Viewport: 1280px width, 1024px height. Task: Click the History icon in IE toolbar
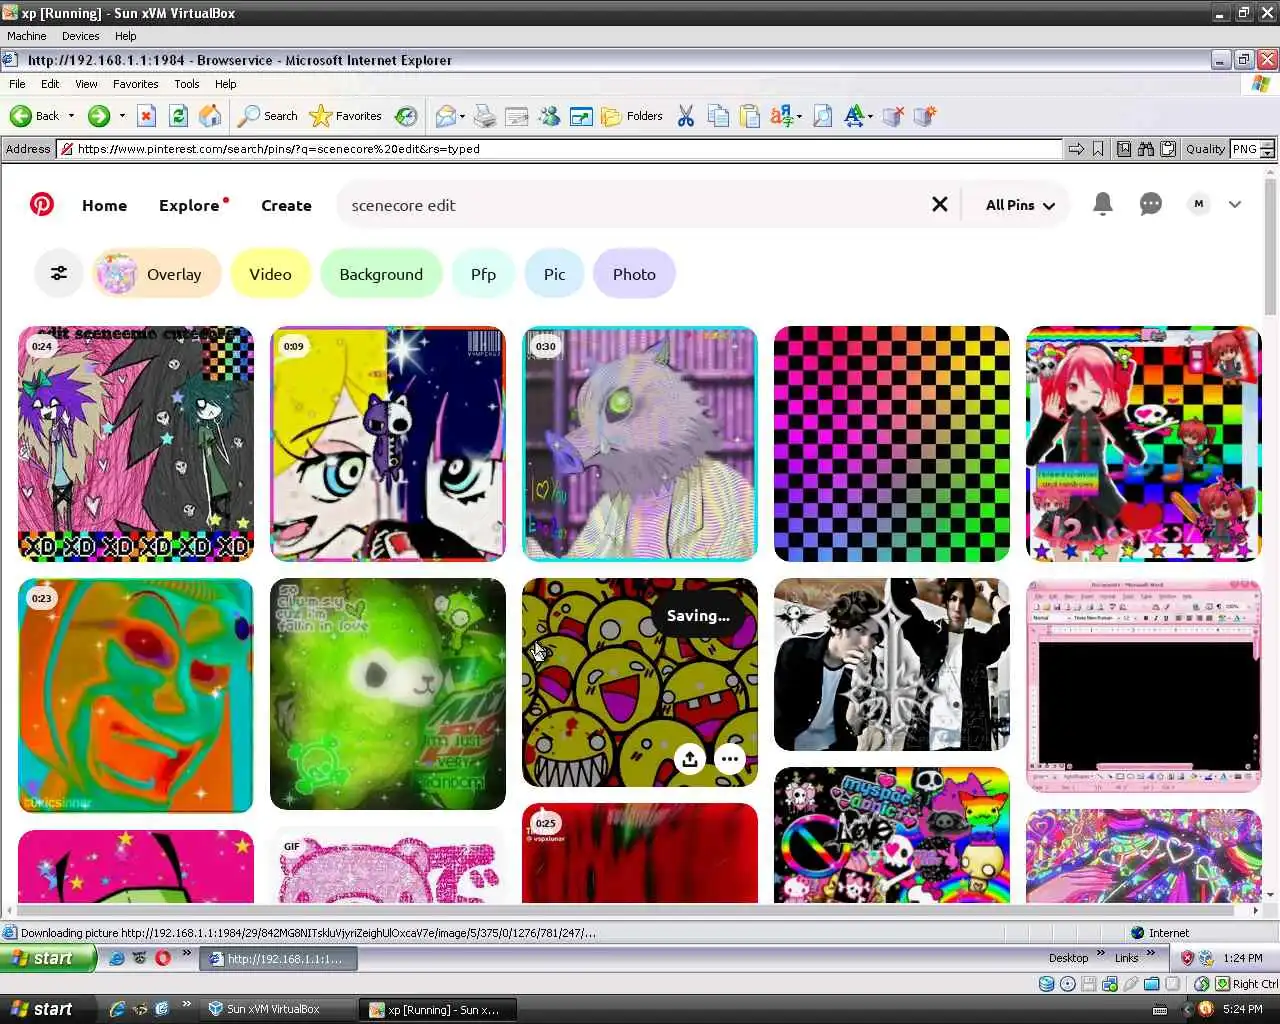point(406,116)
